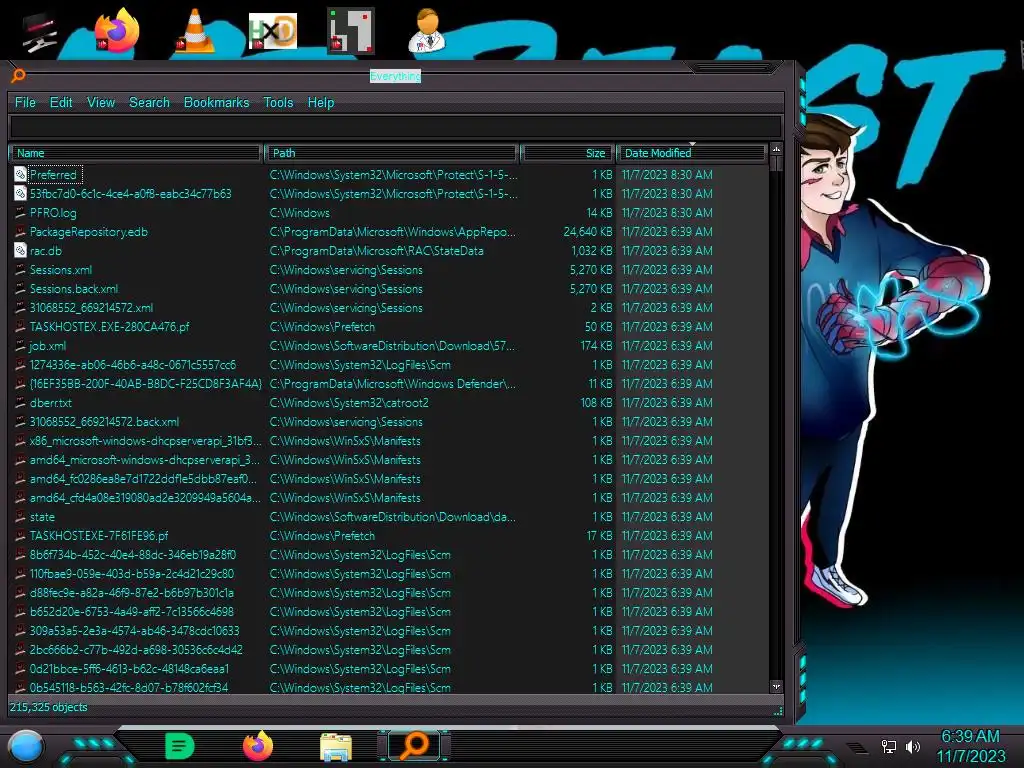Viewport: 1024px width, 768px height.
Task: Open the first desktop icon left of Firefox
Action: pyautogui.click(x=39, y=31)
